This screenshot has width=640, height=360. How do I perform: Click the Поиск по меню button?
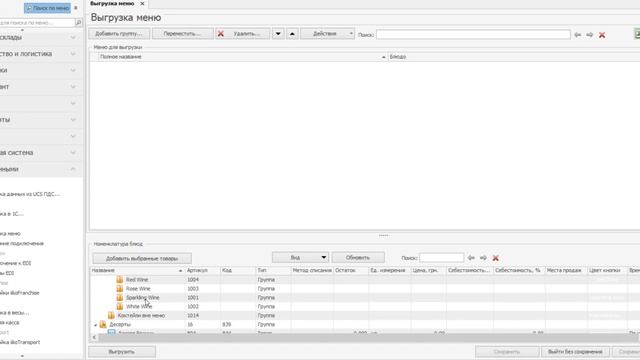47,8
